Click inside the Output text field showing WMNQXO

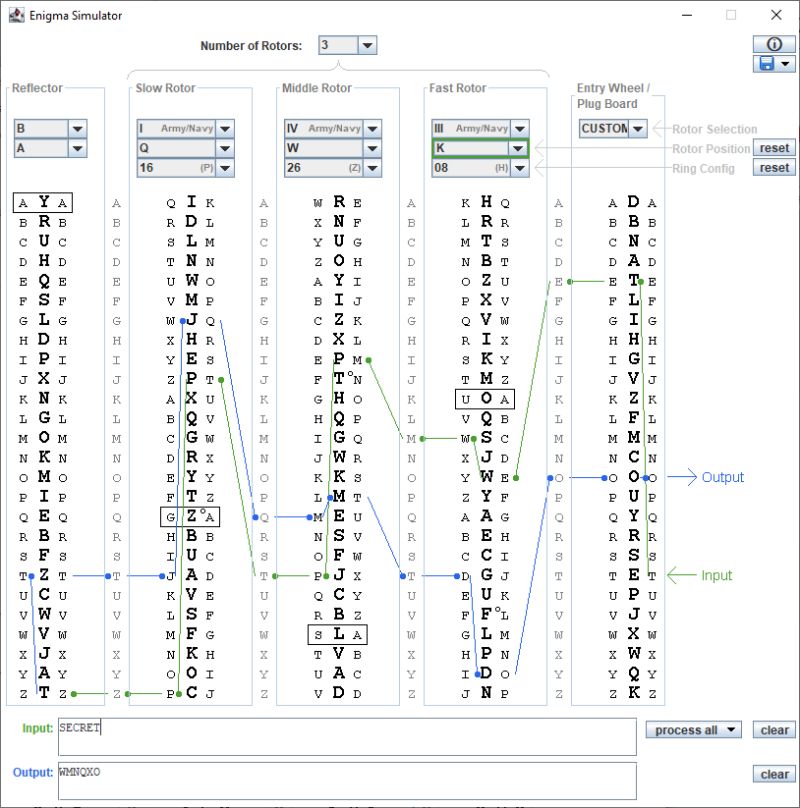coord(300,779)
